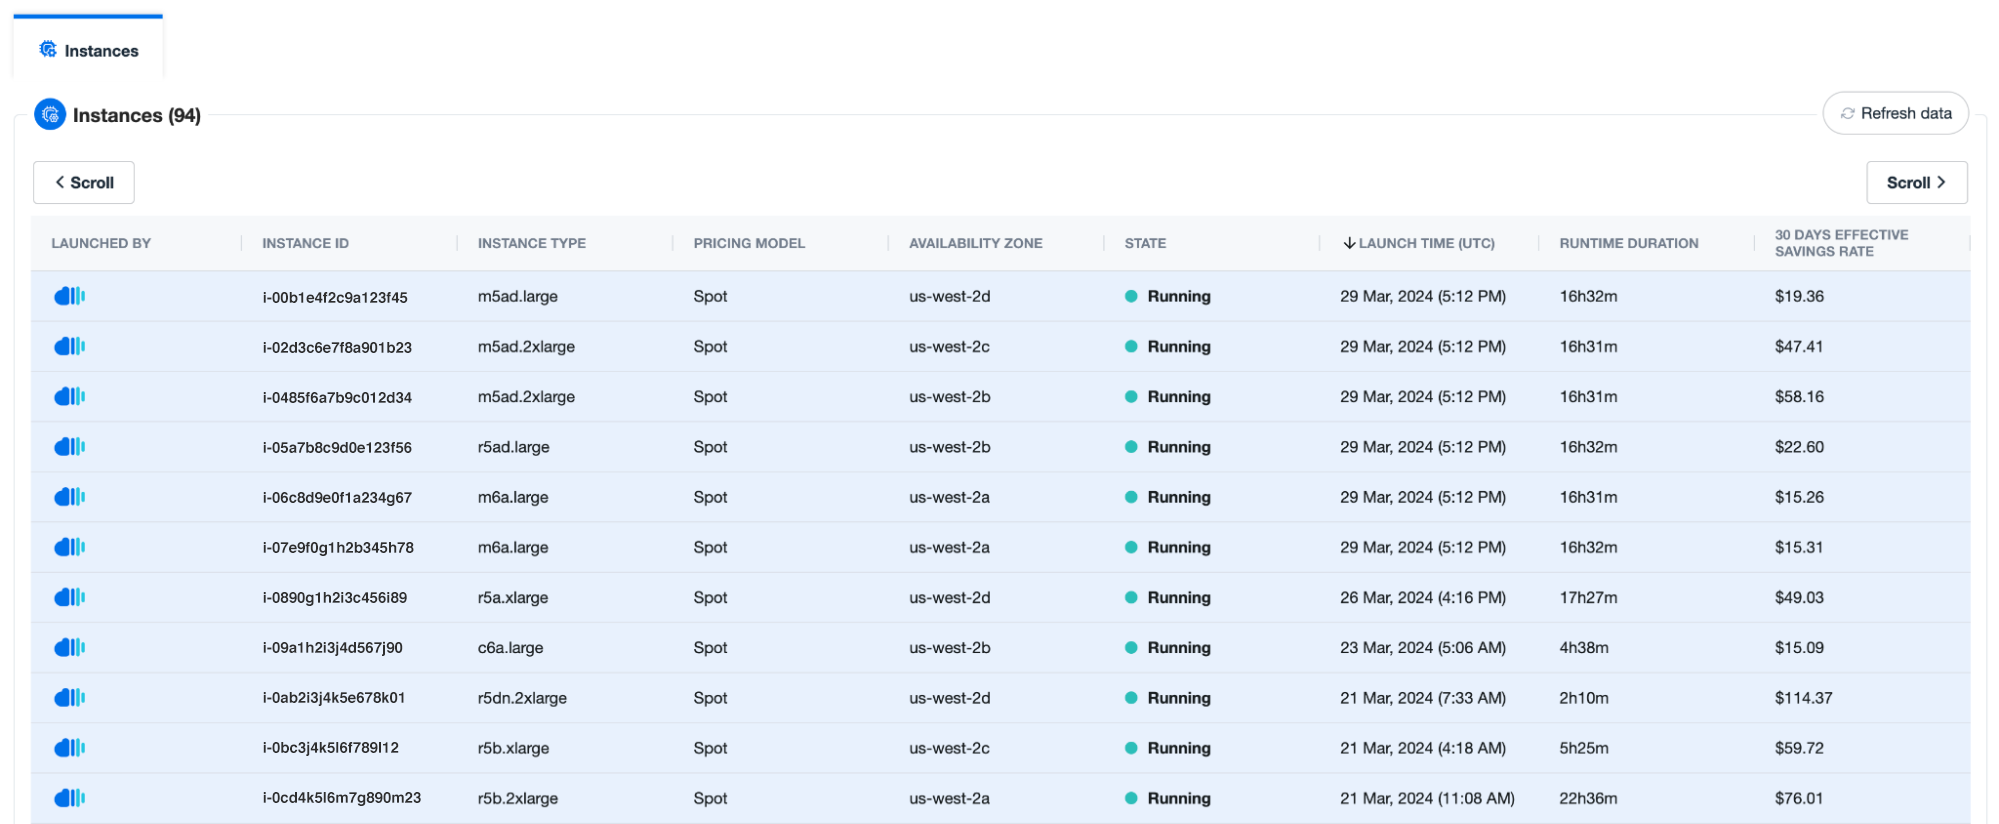Click savings value $76.01

[x=1799, y=798]
